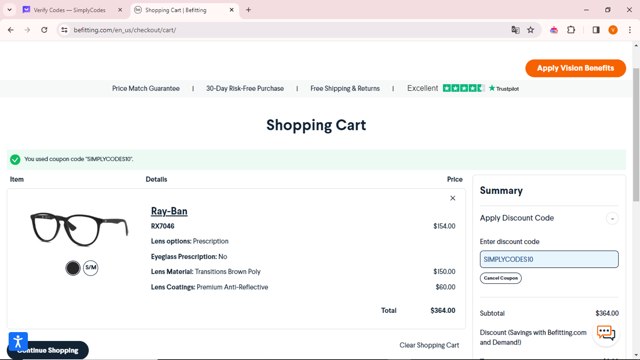
Task: Click the RX7046 model text
Action: (x=162, y=226)
